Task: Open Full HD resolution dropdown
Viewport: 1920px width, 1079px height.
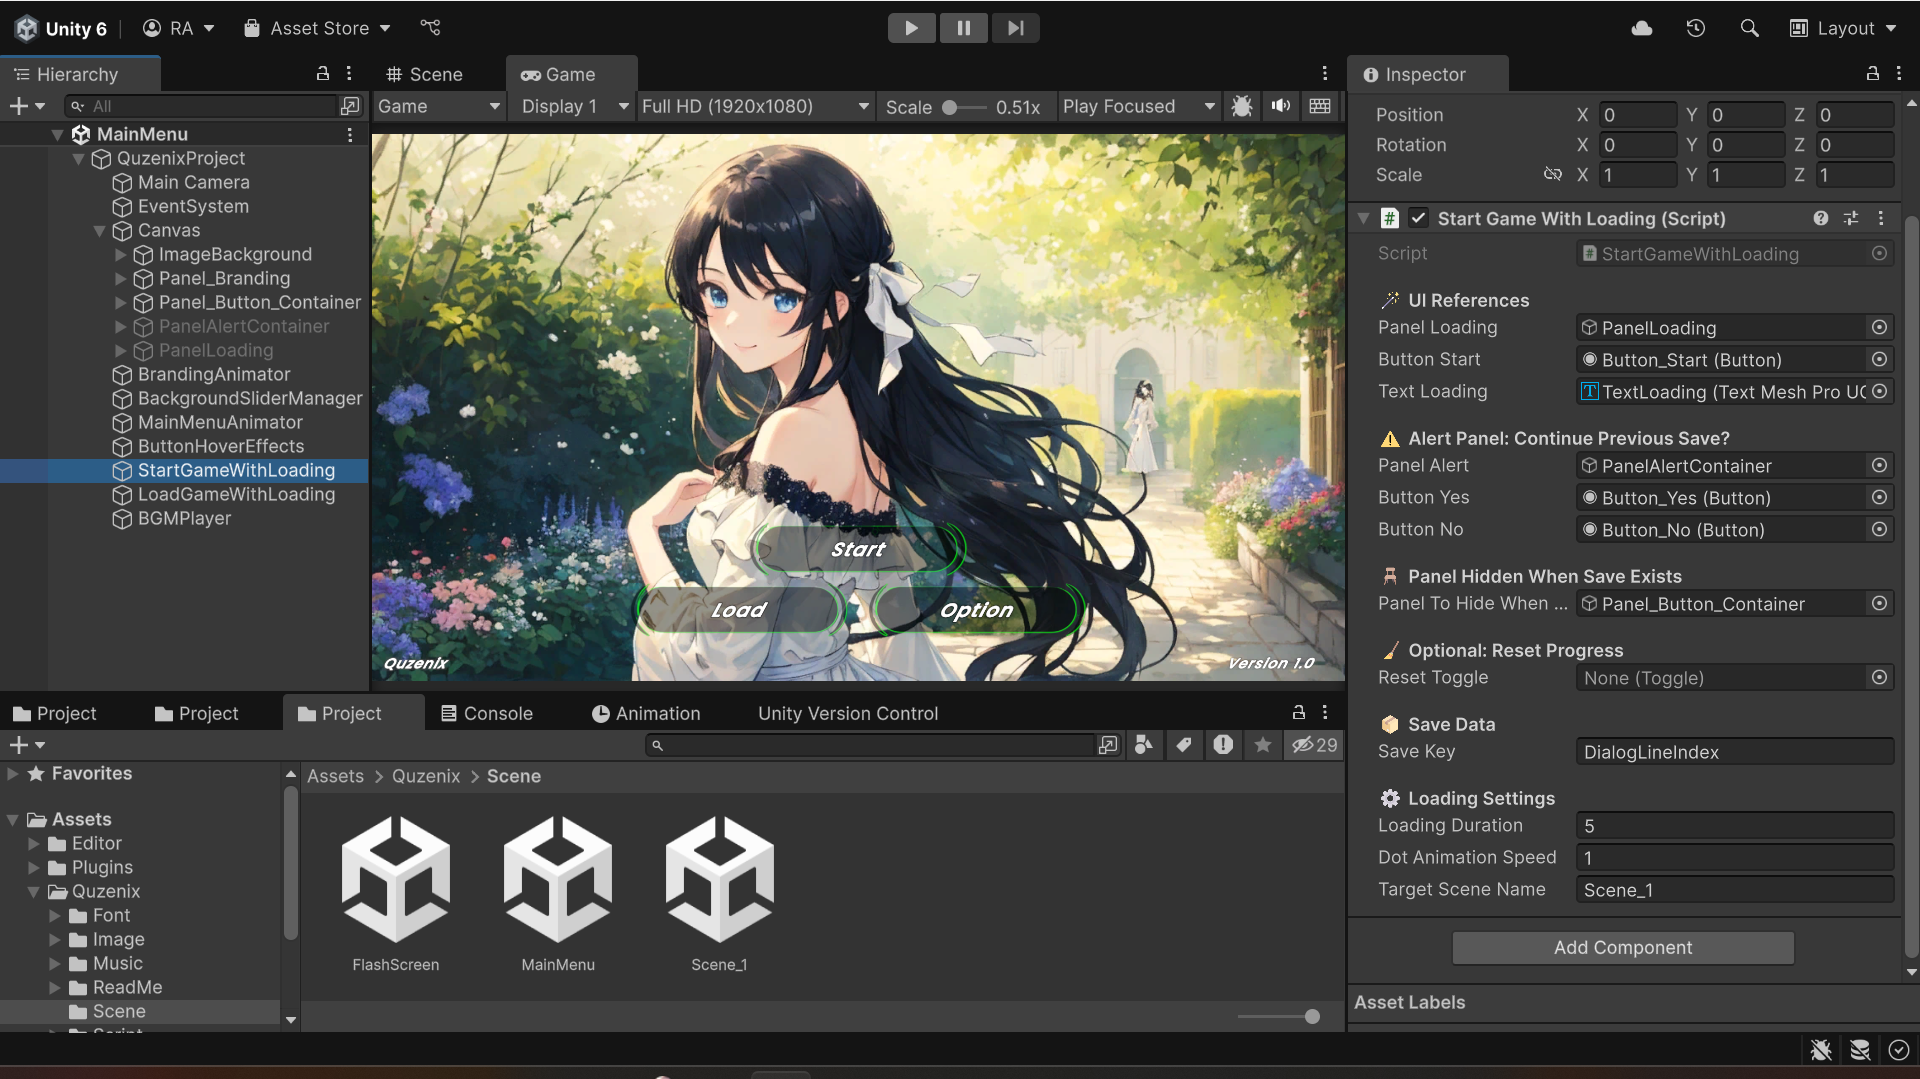Action: [755, 106]
